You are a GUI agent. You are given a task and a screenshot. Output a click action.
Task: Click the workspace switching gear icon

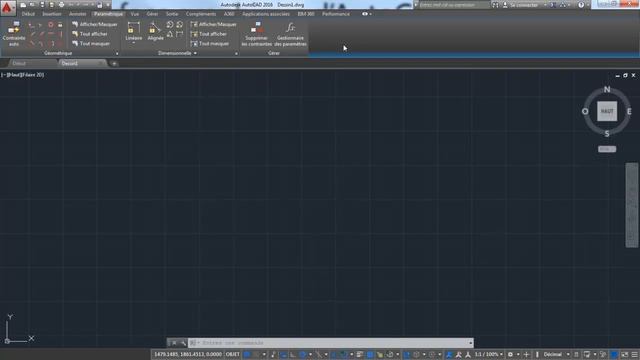click(x=510, y=354)
